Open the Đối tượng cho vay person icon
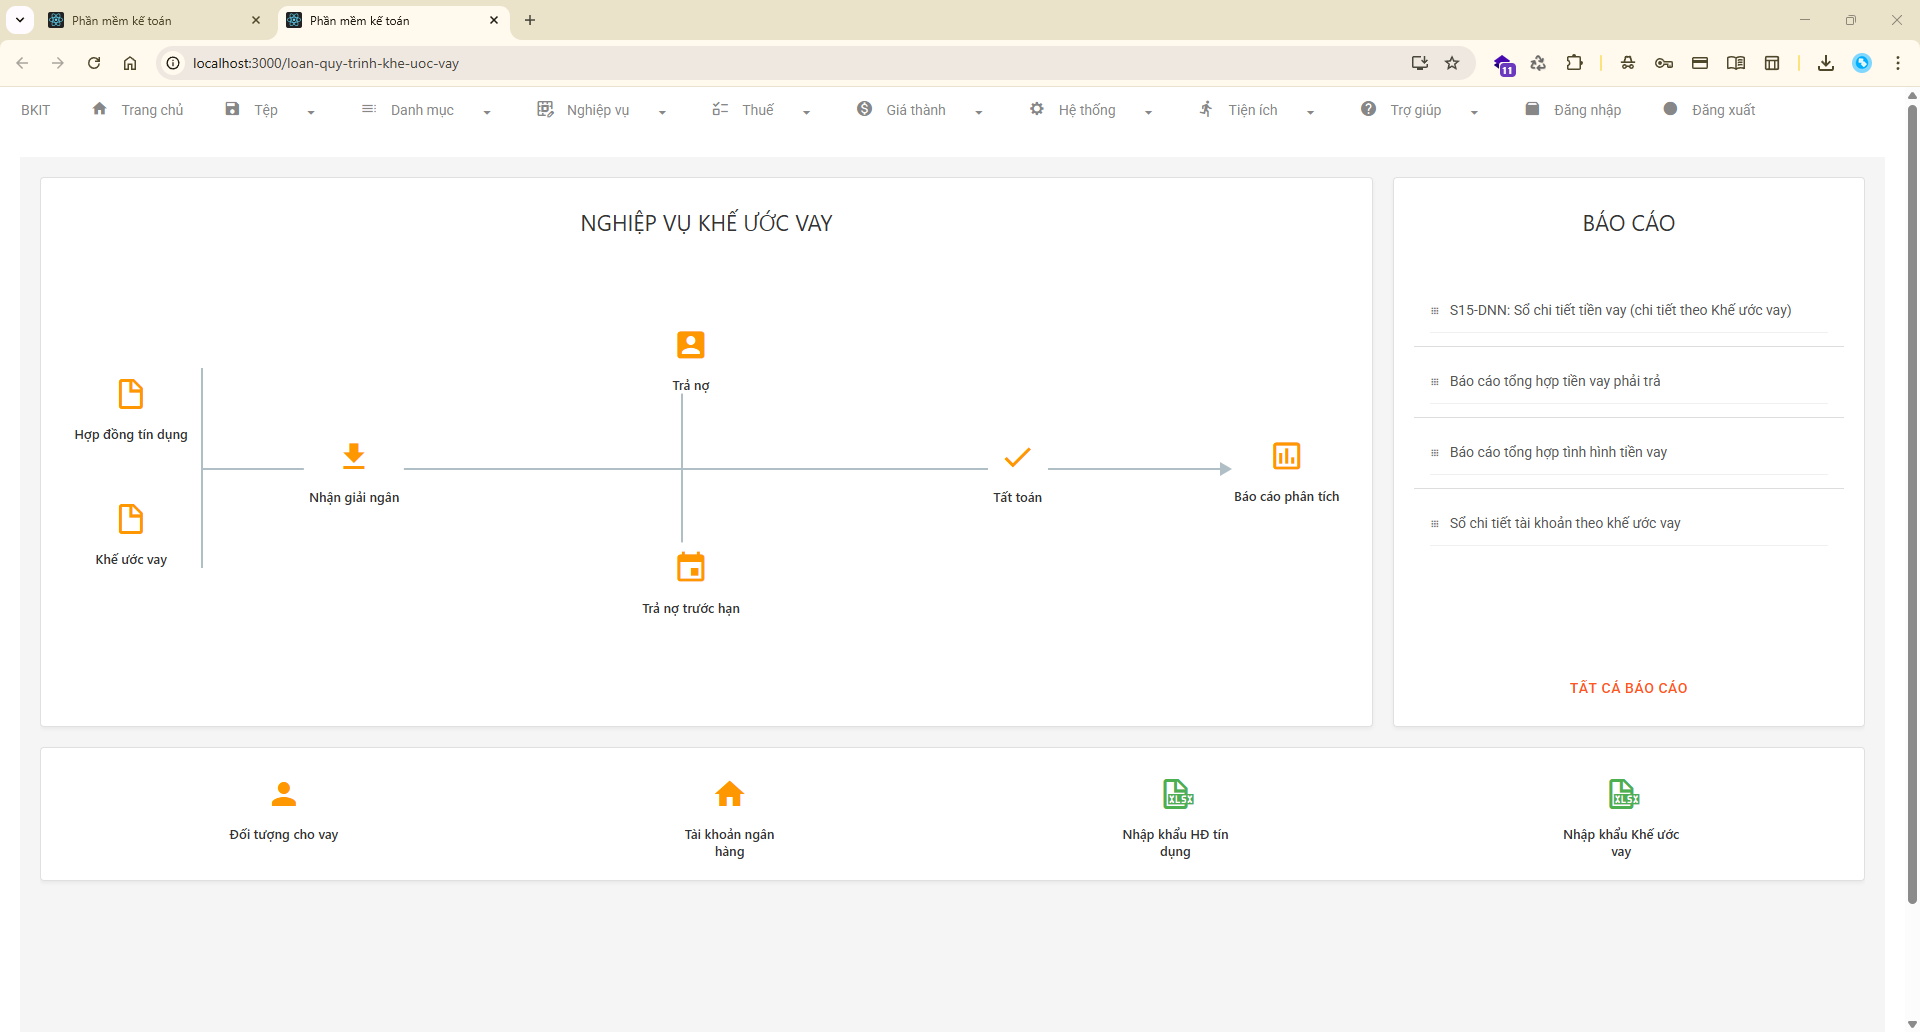Screen dimensions: 1920x1032 point(284,794)
